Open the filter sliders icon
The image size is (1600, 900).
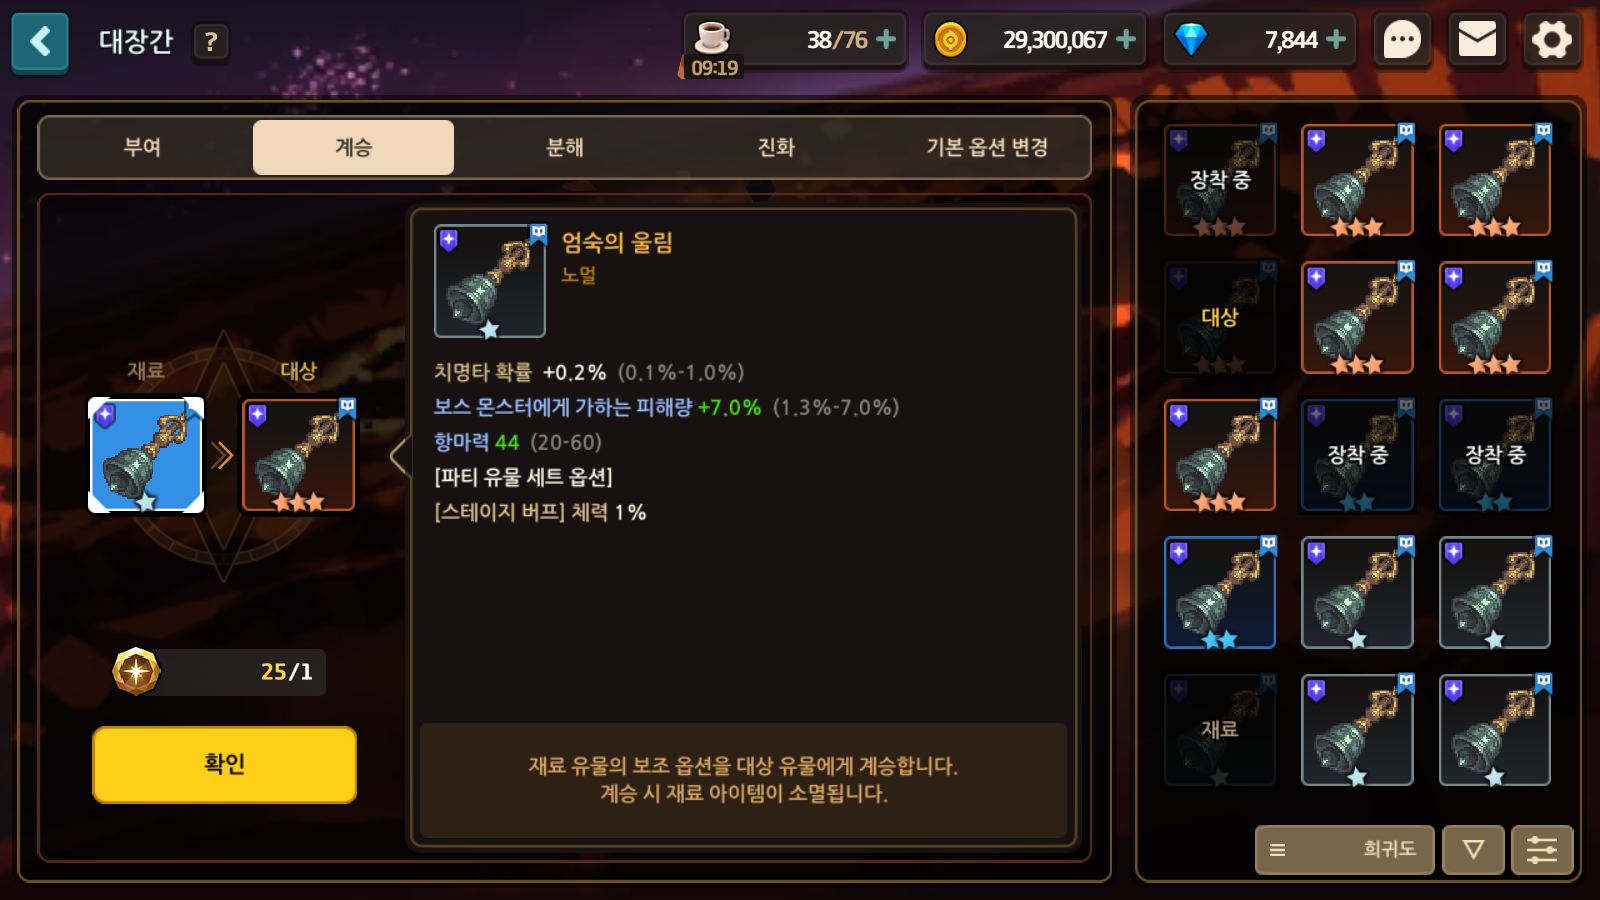1542,850
